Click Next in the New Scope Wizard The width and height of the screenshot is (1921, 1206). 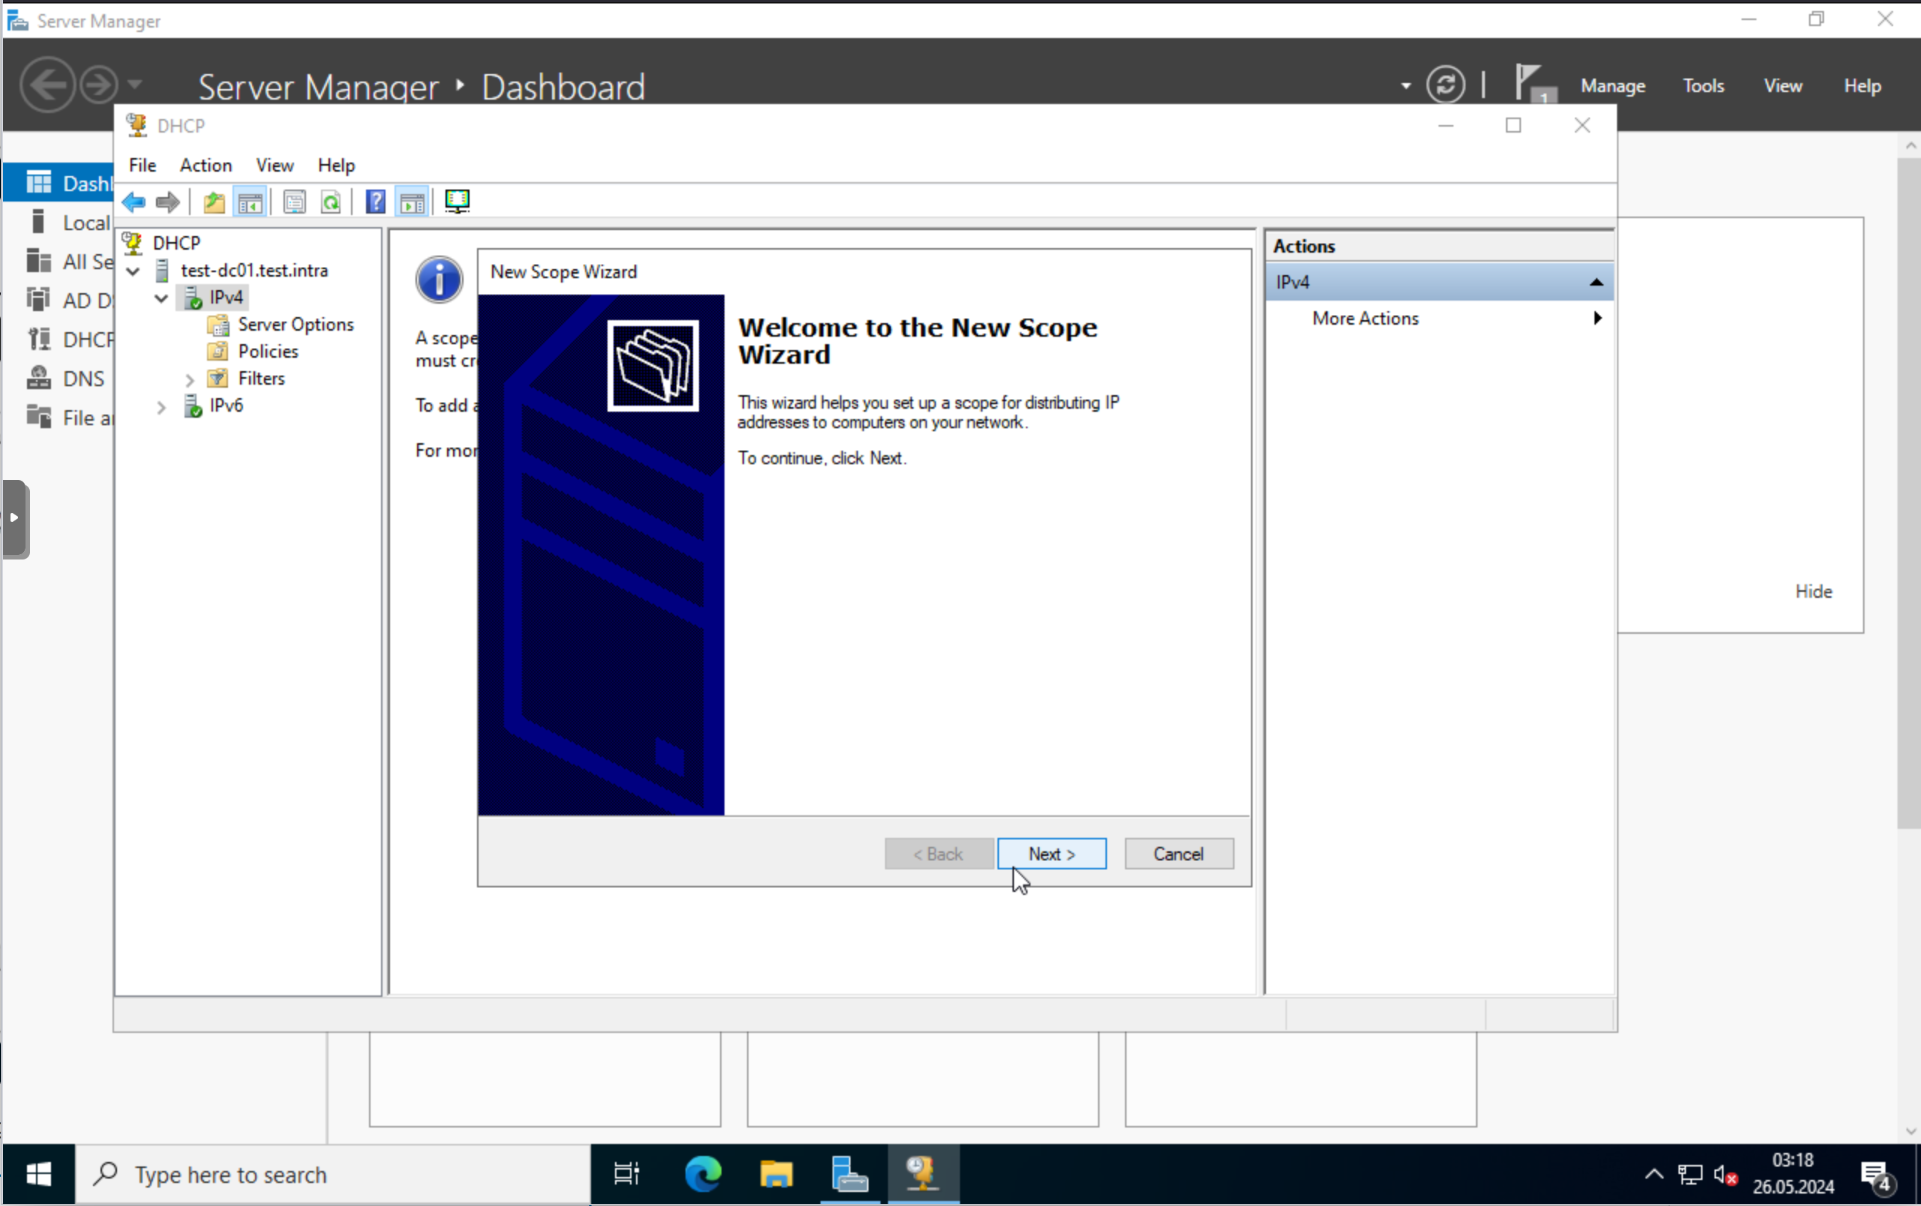(x=1052, y=854)
